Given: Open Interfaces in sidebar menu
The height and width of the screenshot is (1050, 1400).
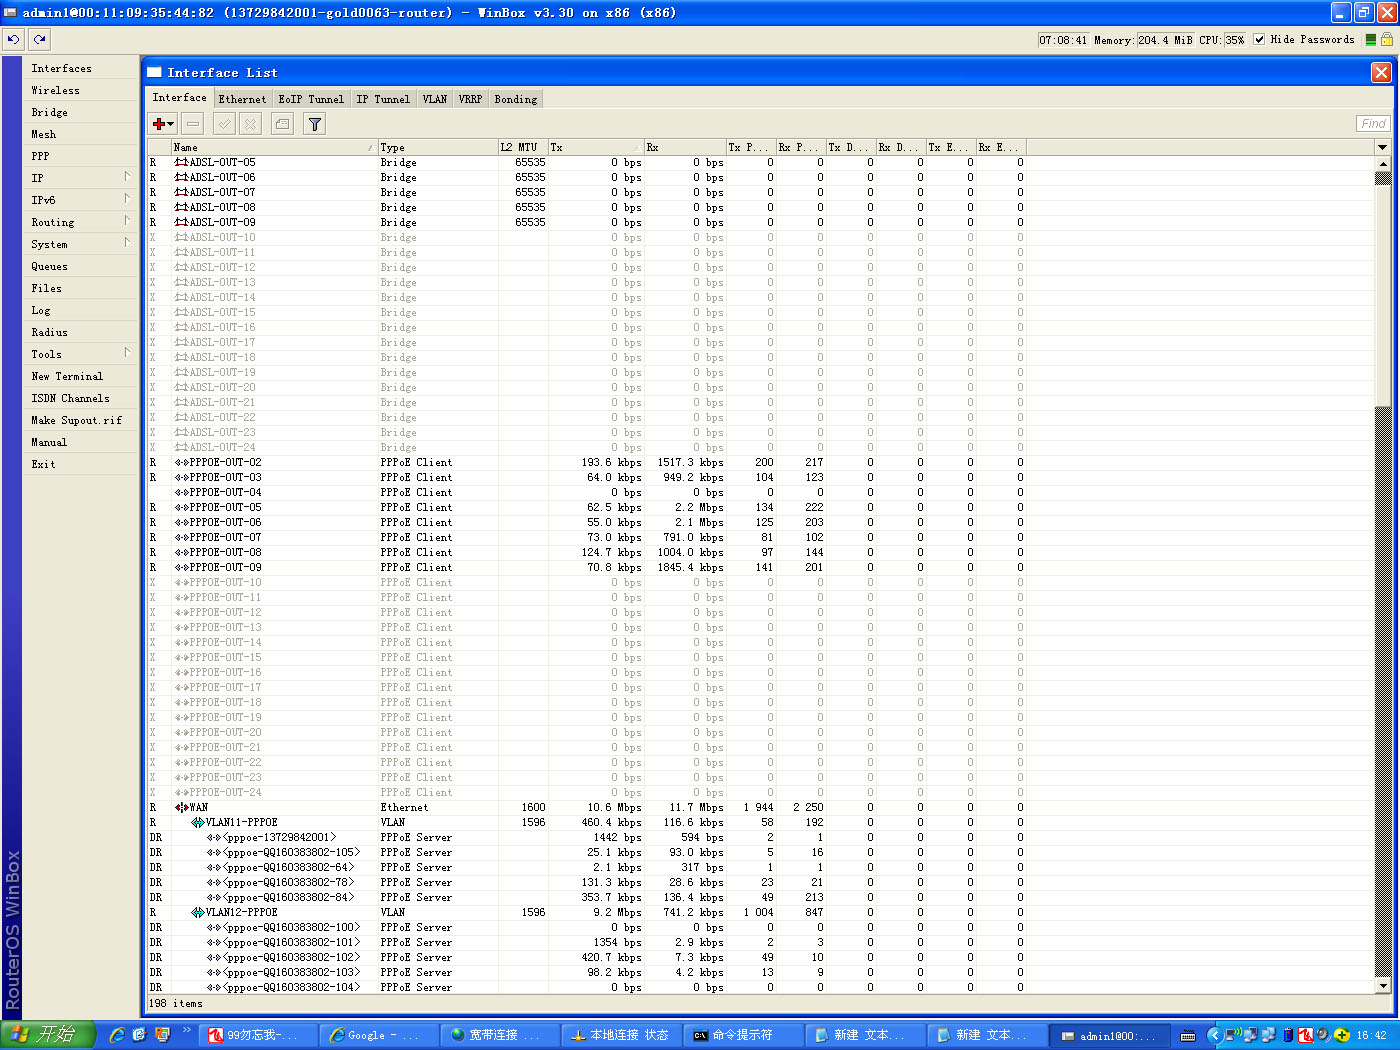Looking at the screenshot, I should (80, 68).
